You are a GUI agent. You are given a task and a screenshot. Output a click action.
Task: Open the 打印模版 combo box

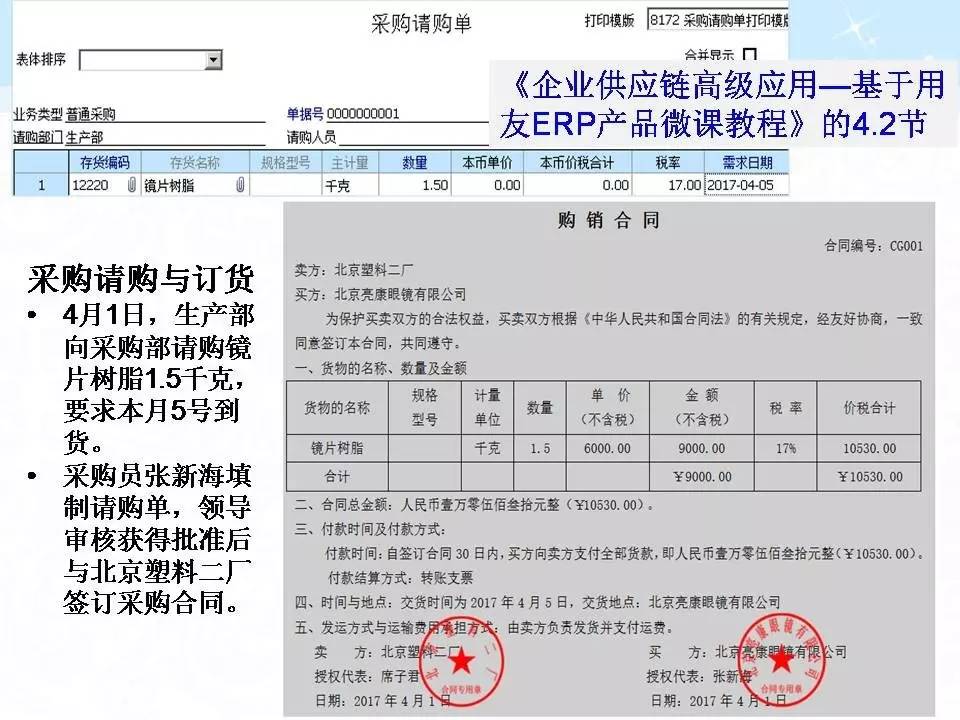pos(717,20)
